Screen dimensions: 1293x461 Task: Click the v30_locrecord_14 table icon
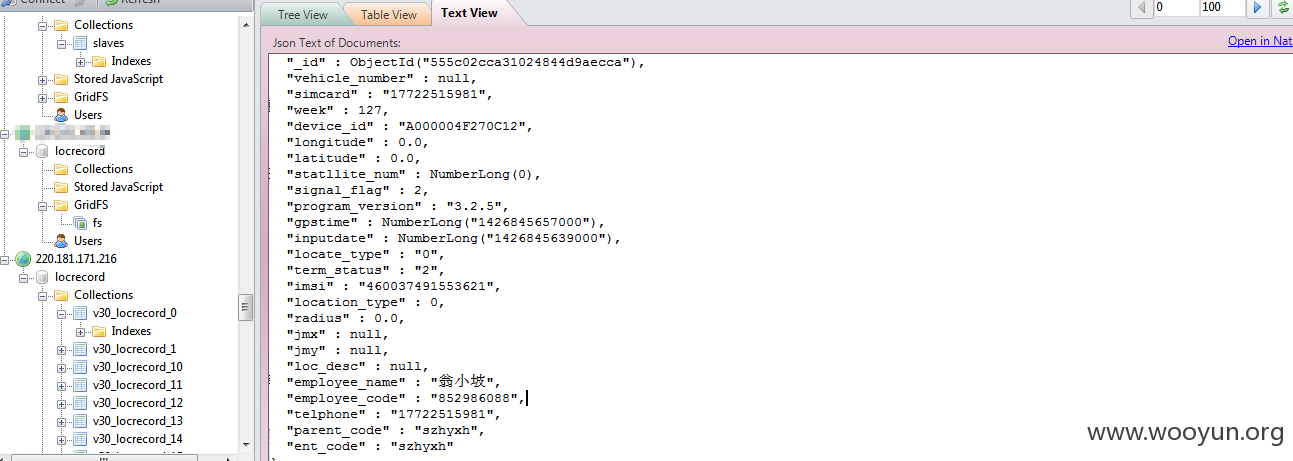[80, 439]
